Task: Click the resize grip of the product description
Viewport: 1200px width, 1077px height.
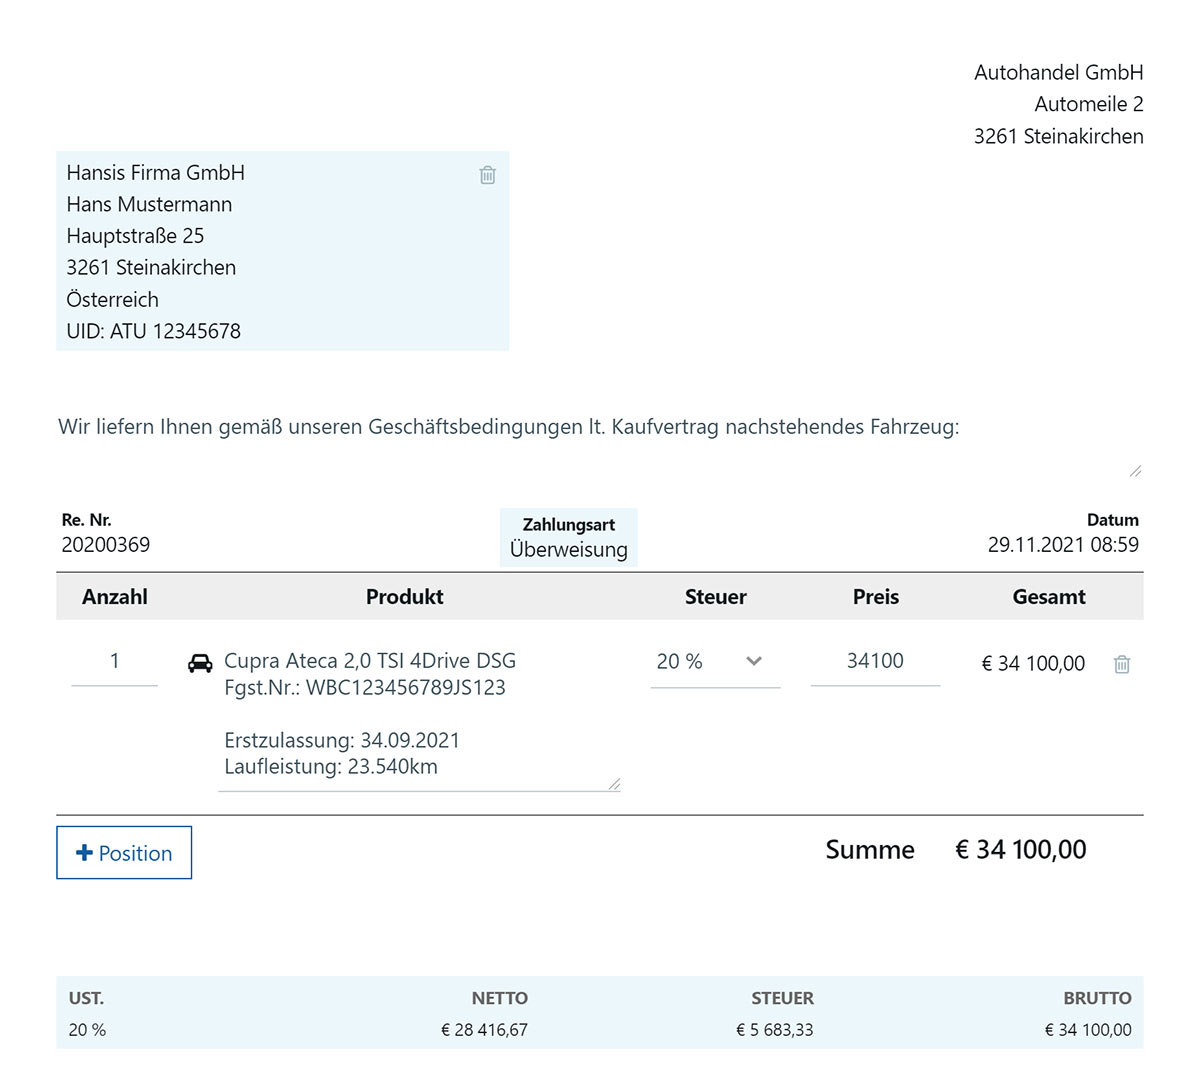Action: [x=614, y=784]
